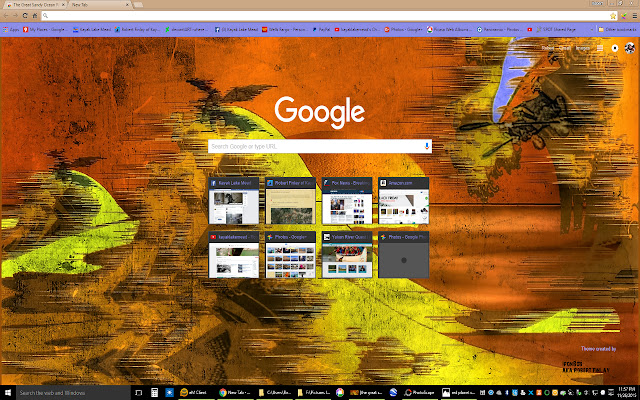Open Google account profile avatar
The height and width of the screenshot is (400, 640).
point(630,48)
